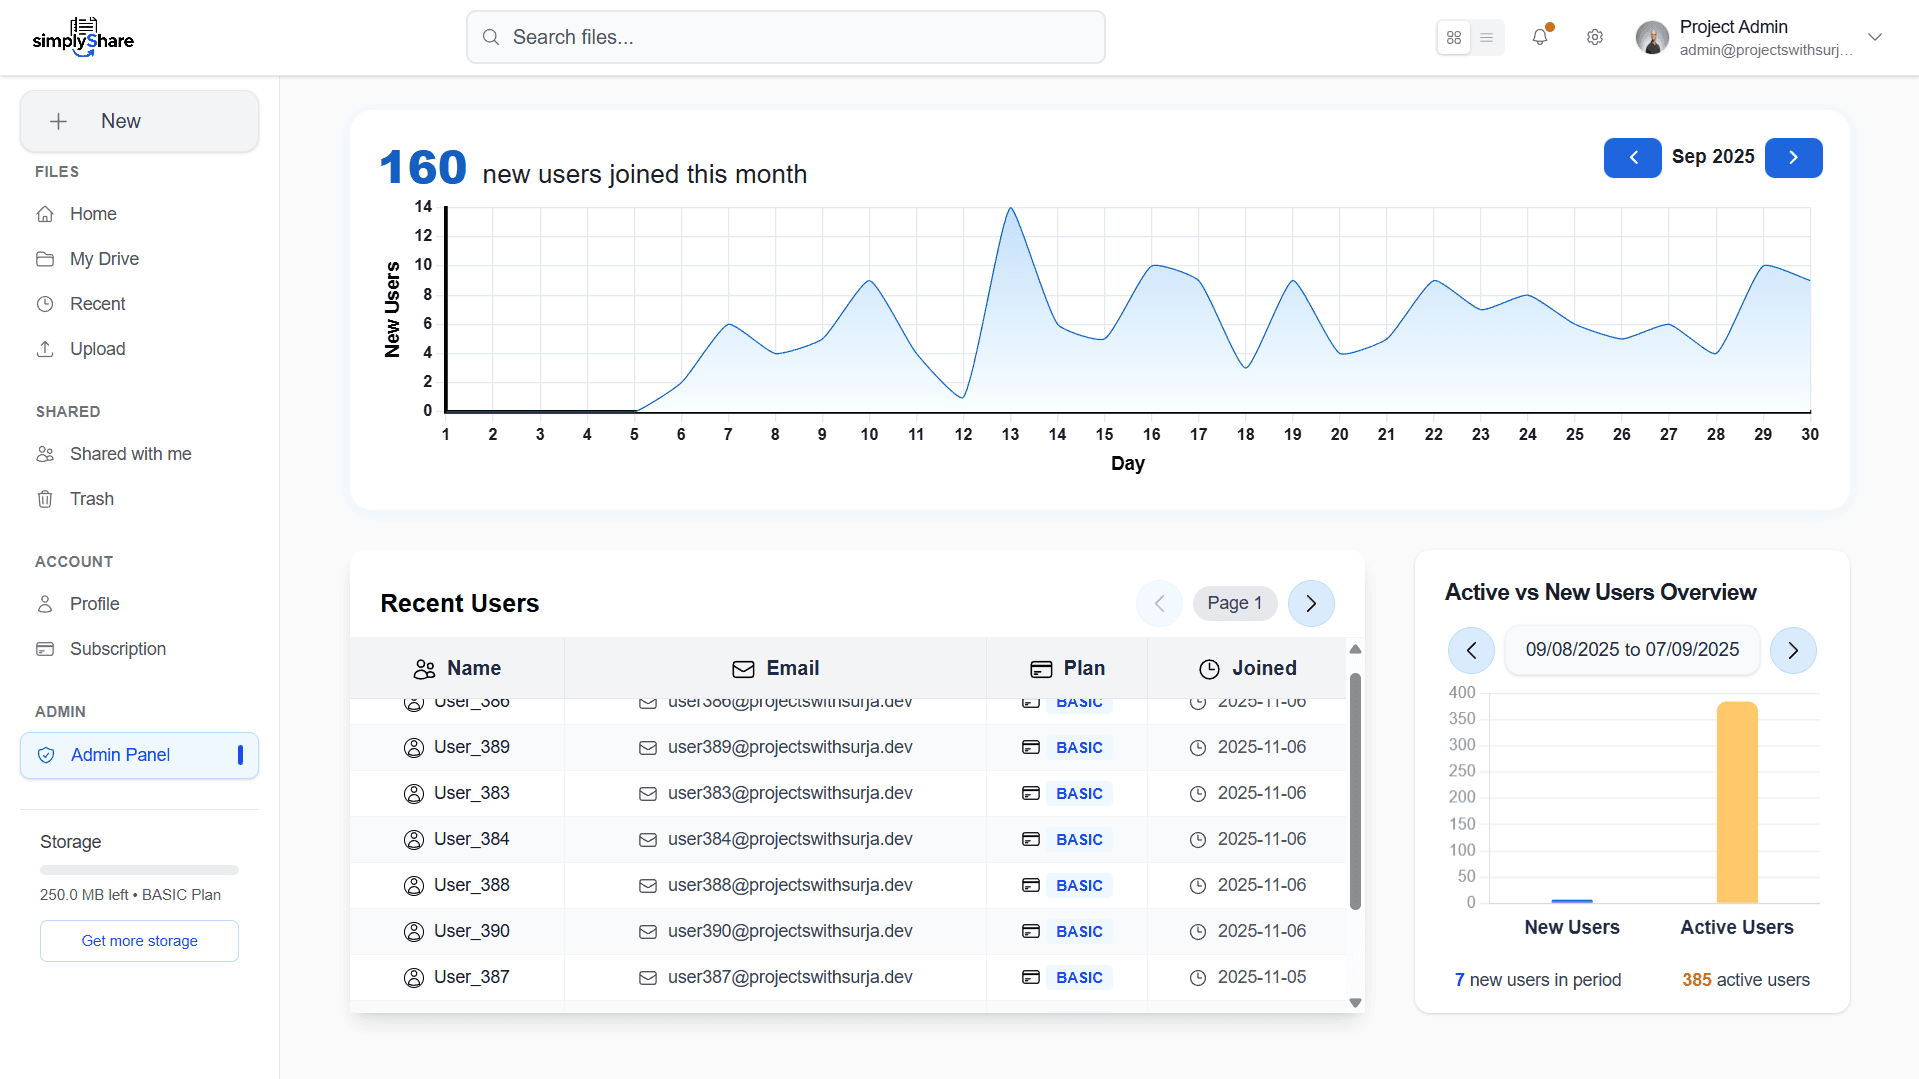Screen dimensions: 1919x1079
Task: Click the upload arrow icon in sidebar
Action: (45, 349)
